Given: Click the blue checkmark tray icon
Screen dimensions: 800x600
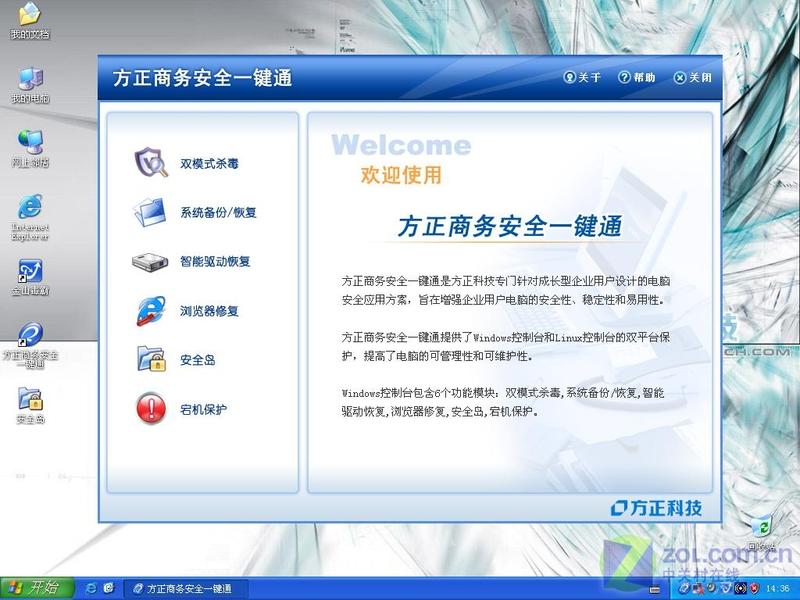Looking at the screenshot, I should [725, 589].
